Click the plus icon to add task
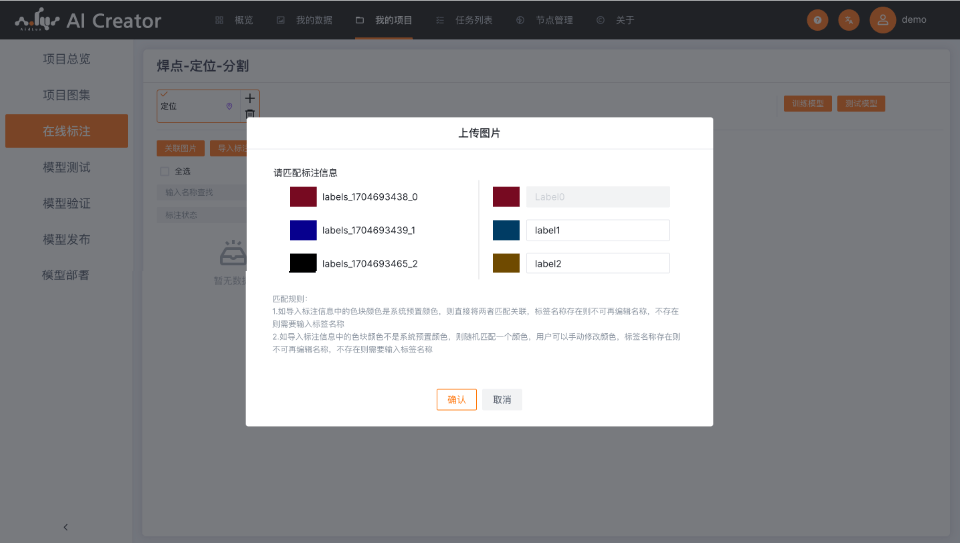This screenshot has width=960, height=543. [x=250, y=98]
